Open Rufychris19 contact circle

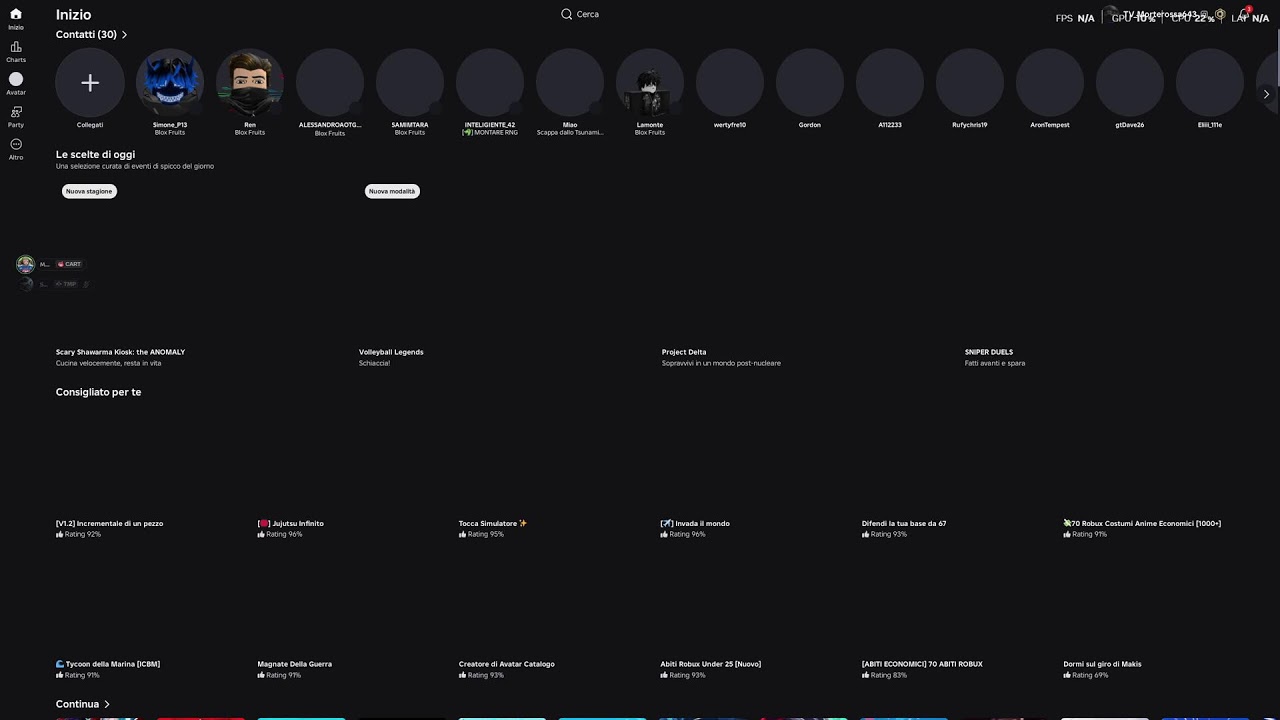970,83
